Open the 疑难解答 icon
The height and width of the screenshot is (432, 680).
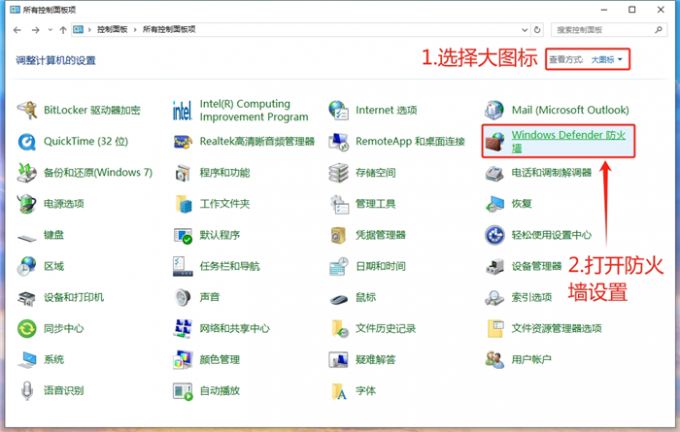tap(338, 360)
